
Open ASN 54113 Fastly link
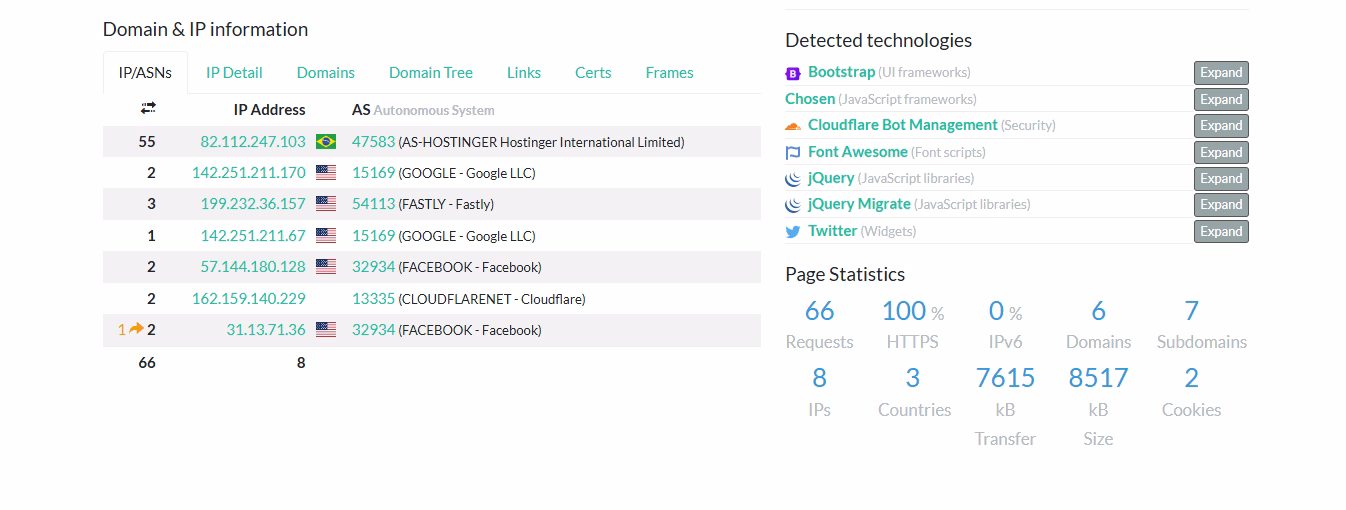tap(373, 204)
